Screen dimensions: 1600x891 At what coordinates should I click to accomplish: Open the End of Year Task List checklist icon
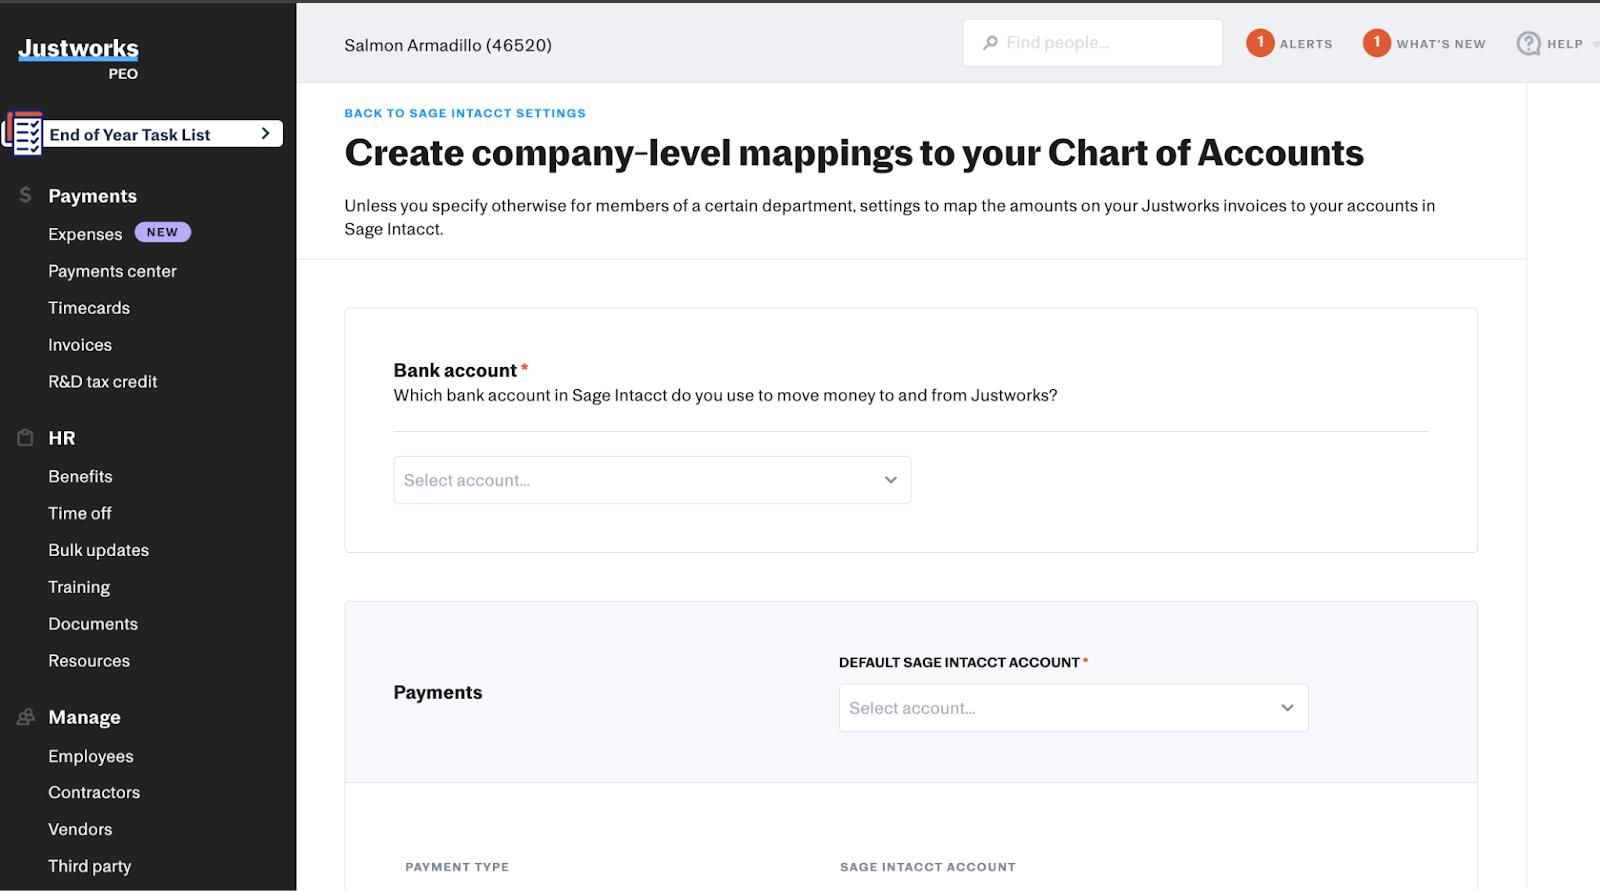point(23,134)
